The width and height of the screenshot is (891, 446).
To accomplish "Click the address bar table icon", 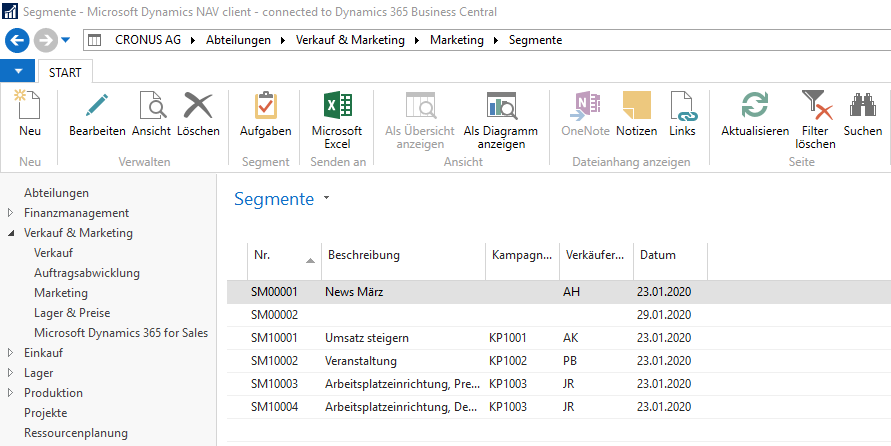I will click(95, 40).
